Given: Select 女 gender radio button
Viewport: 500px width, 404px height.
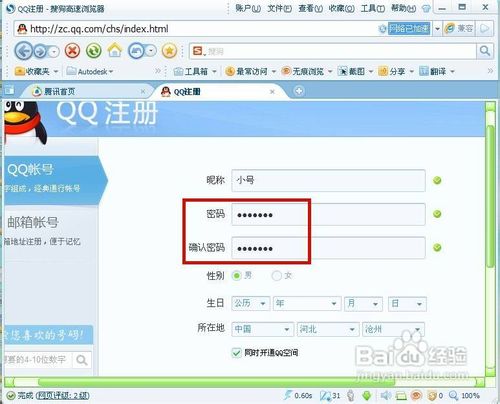Looking at the screenshot, I should coord(277,276).
